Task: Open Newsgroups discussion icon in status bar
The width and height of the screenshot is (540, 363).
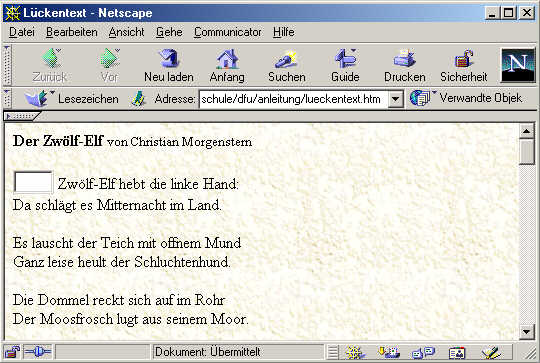Action: (423, 352)
